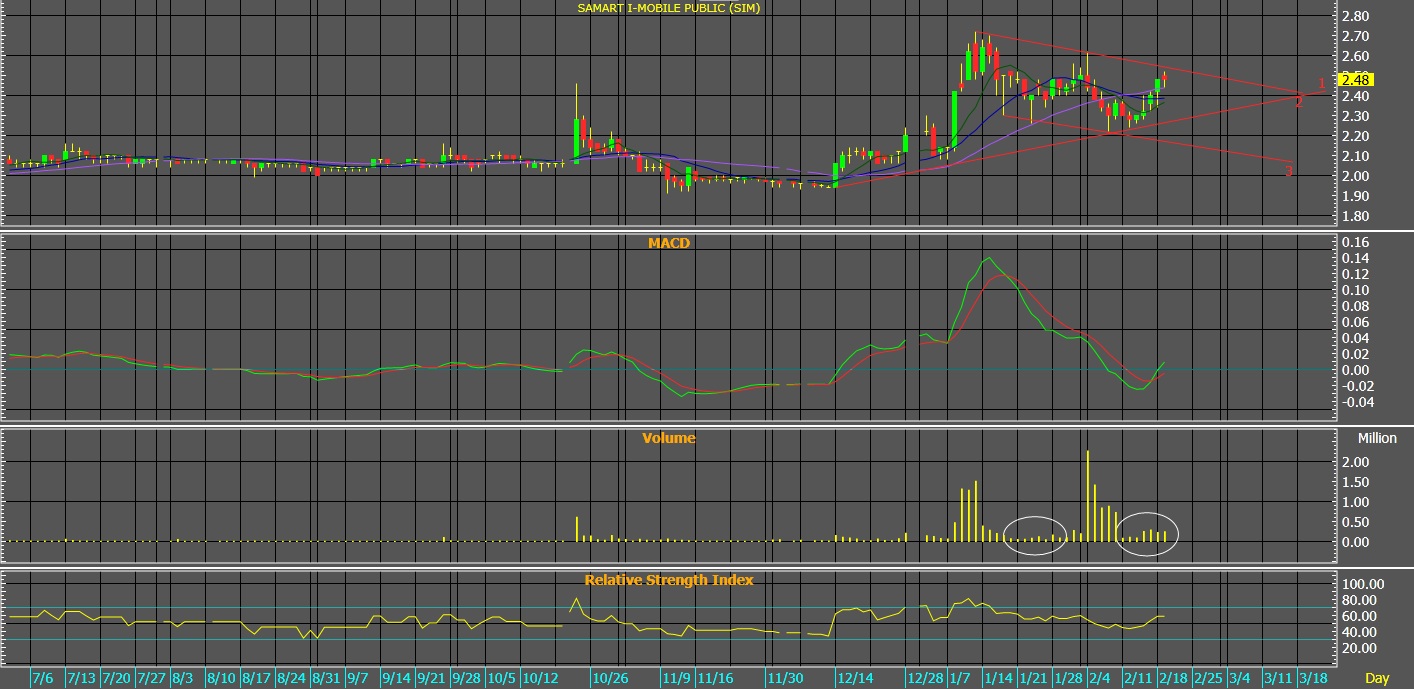Click the 2/4 date label
Screen dimensions: 1414x689
point(1100,679)
